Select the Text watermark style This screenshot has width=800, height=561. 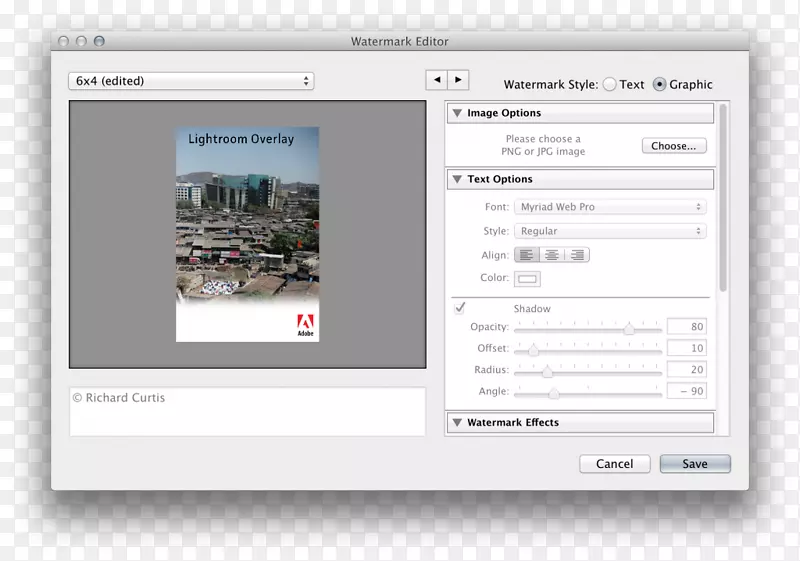(610, 85)
